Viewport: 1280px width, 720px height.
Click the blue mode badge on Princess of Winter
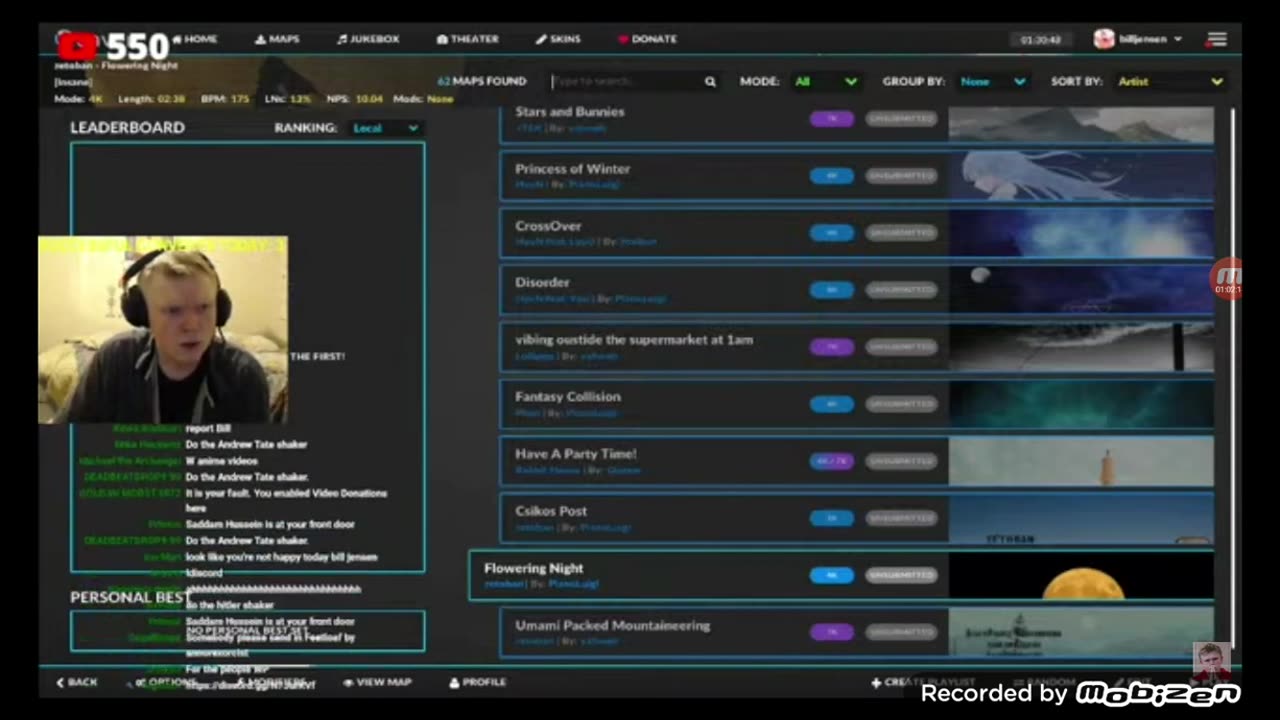[831, 176]
